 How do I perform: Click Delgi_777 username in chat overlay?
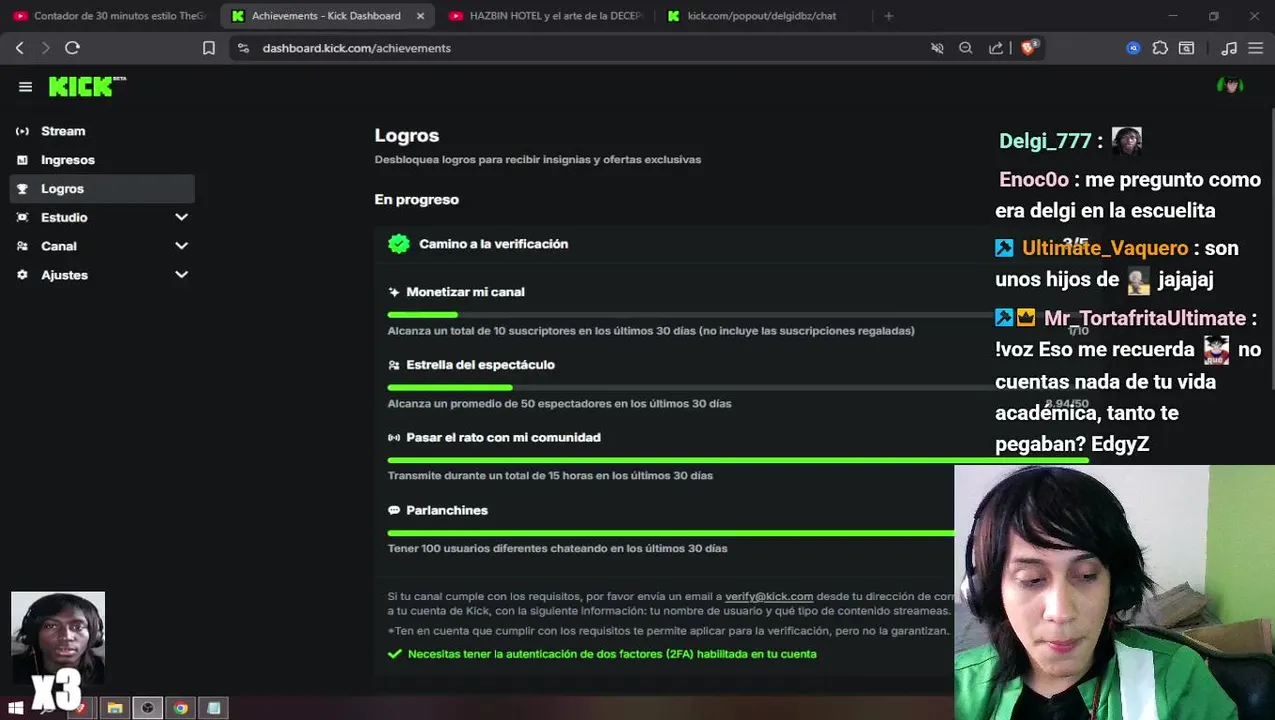(x=1045, y=141)
